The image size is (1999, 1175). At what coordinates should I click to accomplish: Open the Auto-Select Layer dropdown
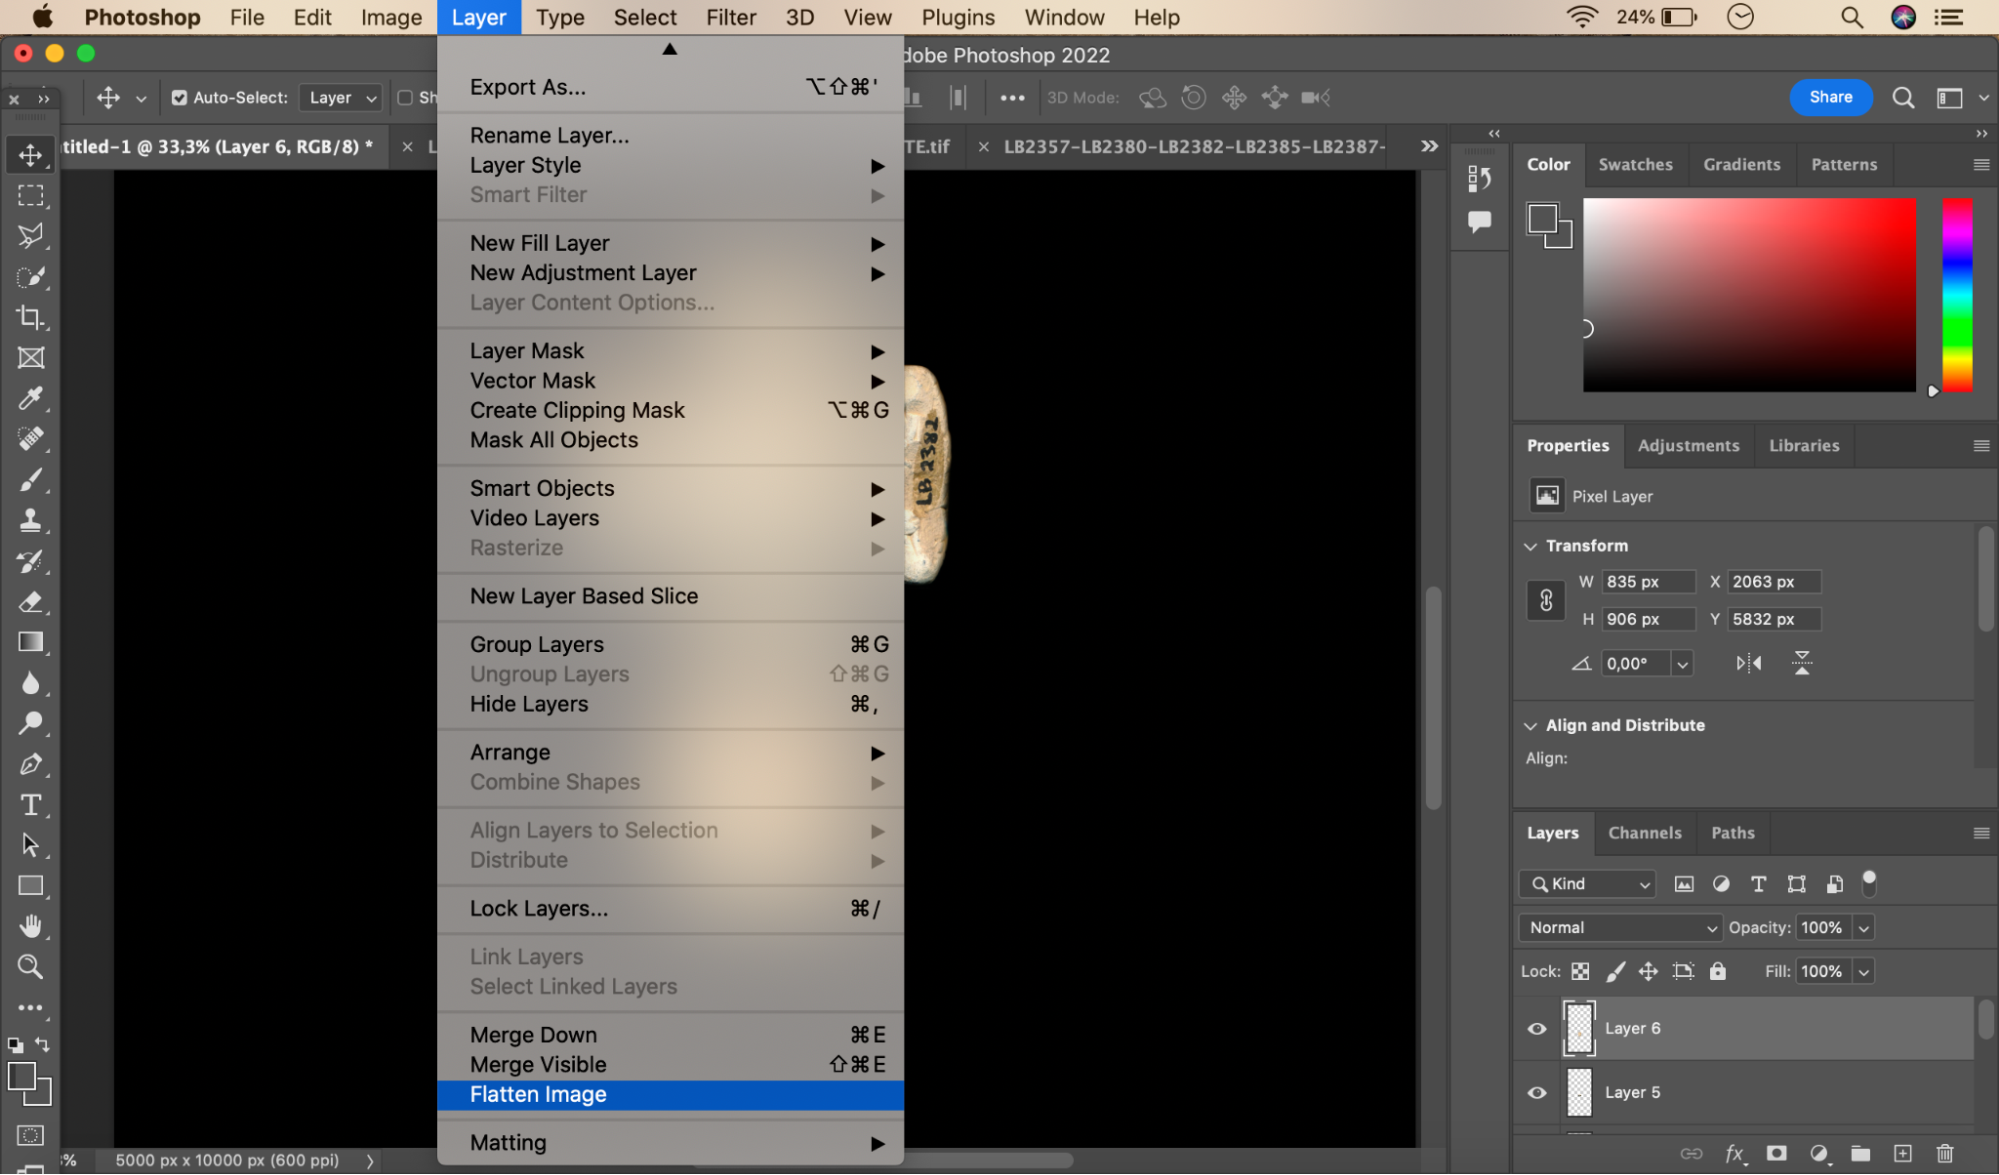tap(341, 97)
